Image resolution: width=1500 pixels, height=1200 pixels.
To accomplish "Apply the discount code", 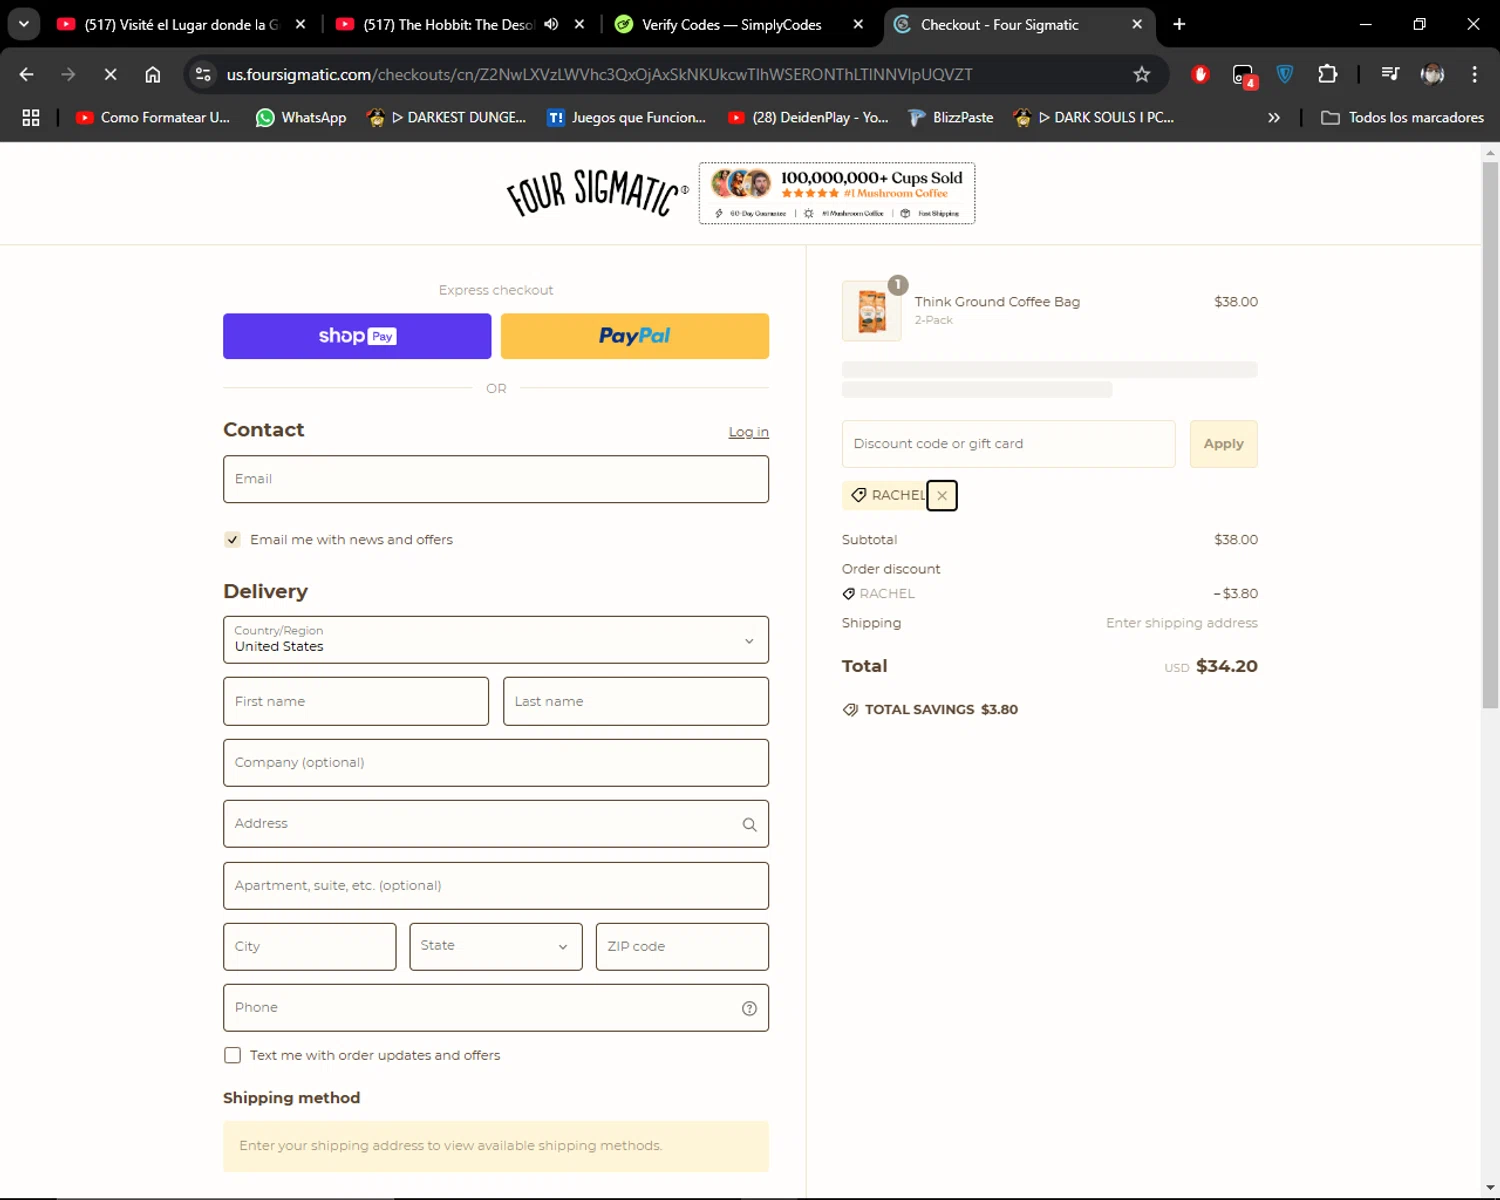I will click(1223, 444).
